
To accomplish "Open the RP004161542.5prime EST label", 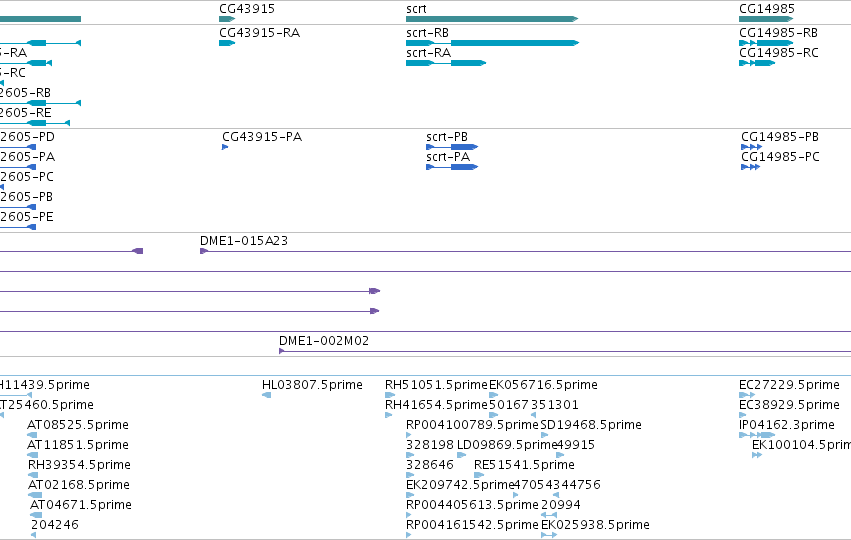I will [x=472, y=525].
